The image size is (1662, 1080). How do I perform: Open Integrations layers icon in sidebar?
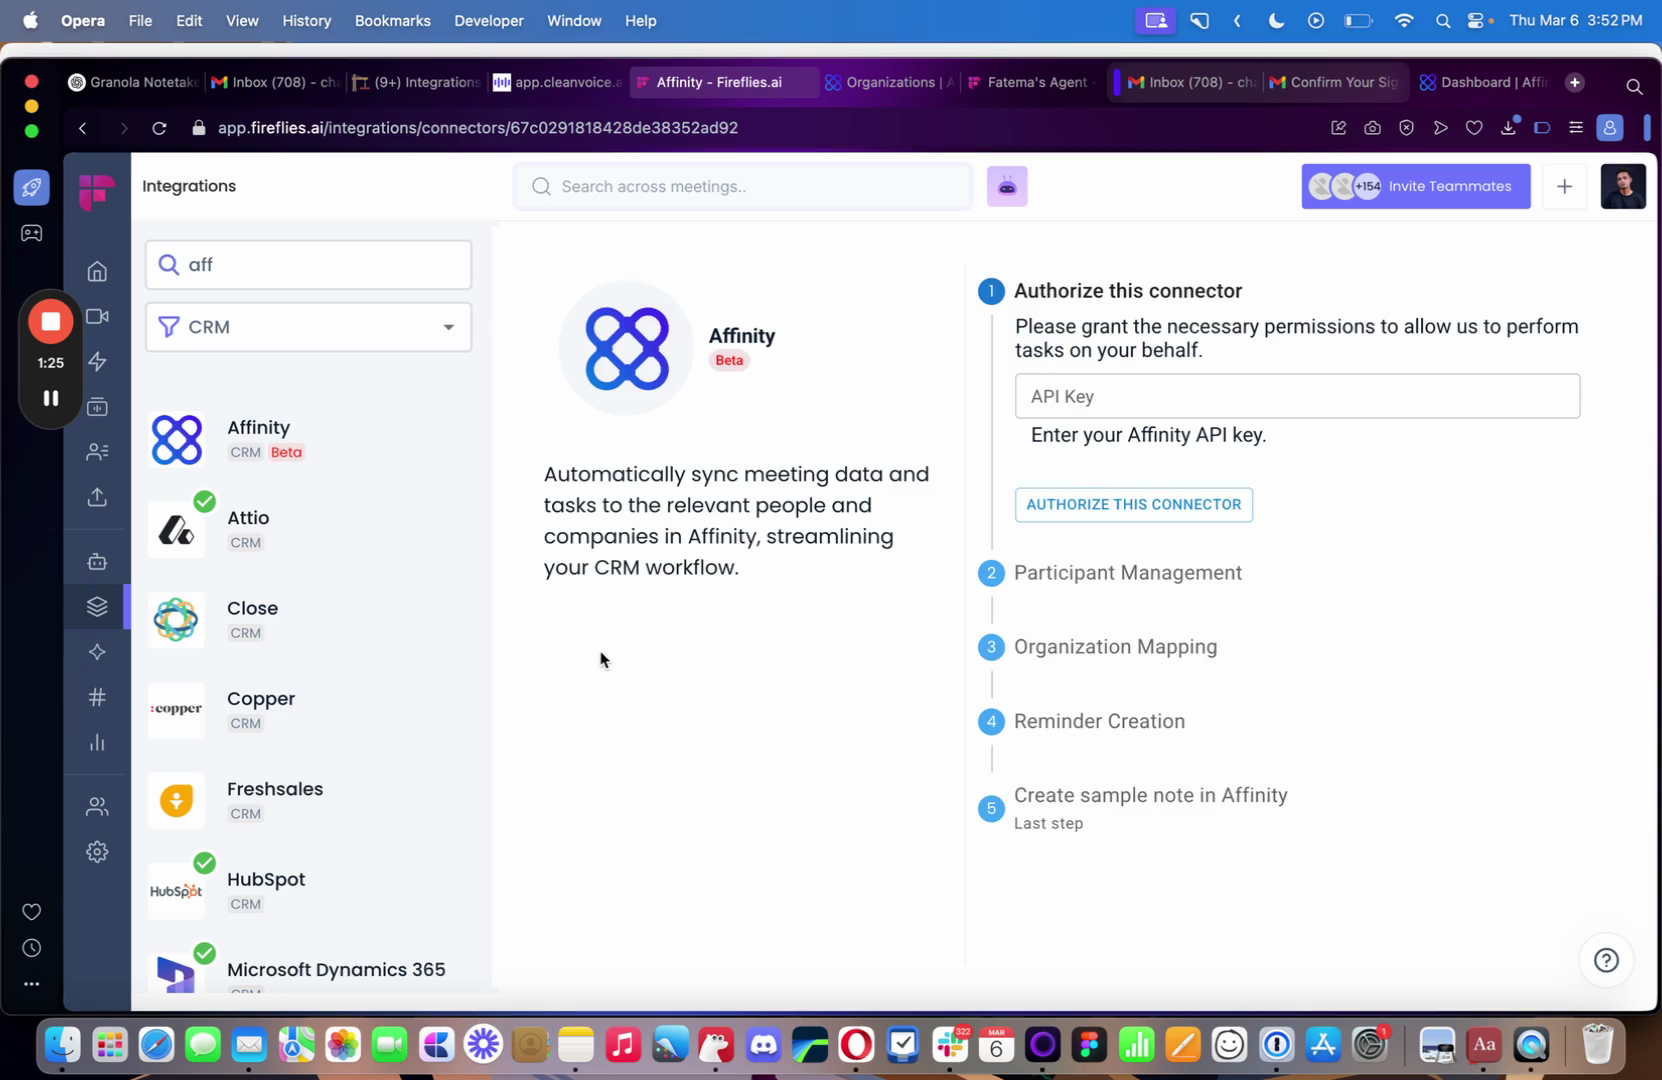(97, 607)
